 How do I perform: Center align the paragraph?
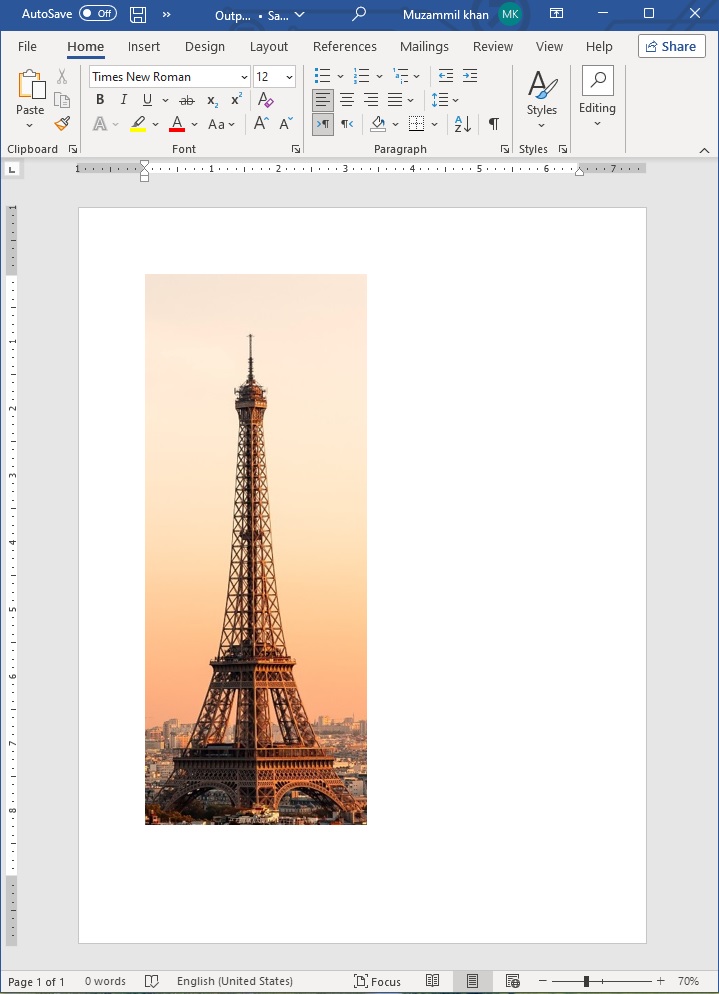(x=347, y=100)
